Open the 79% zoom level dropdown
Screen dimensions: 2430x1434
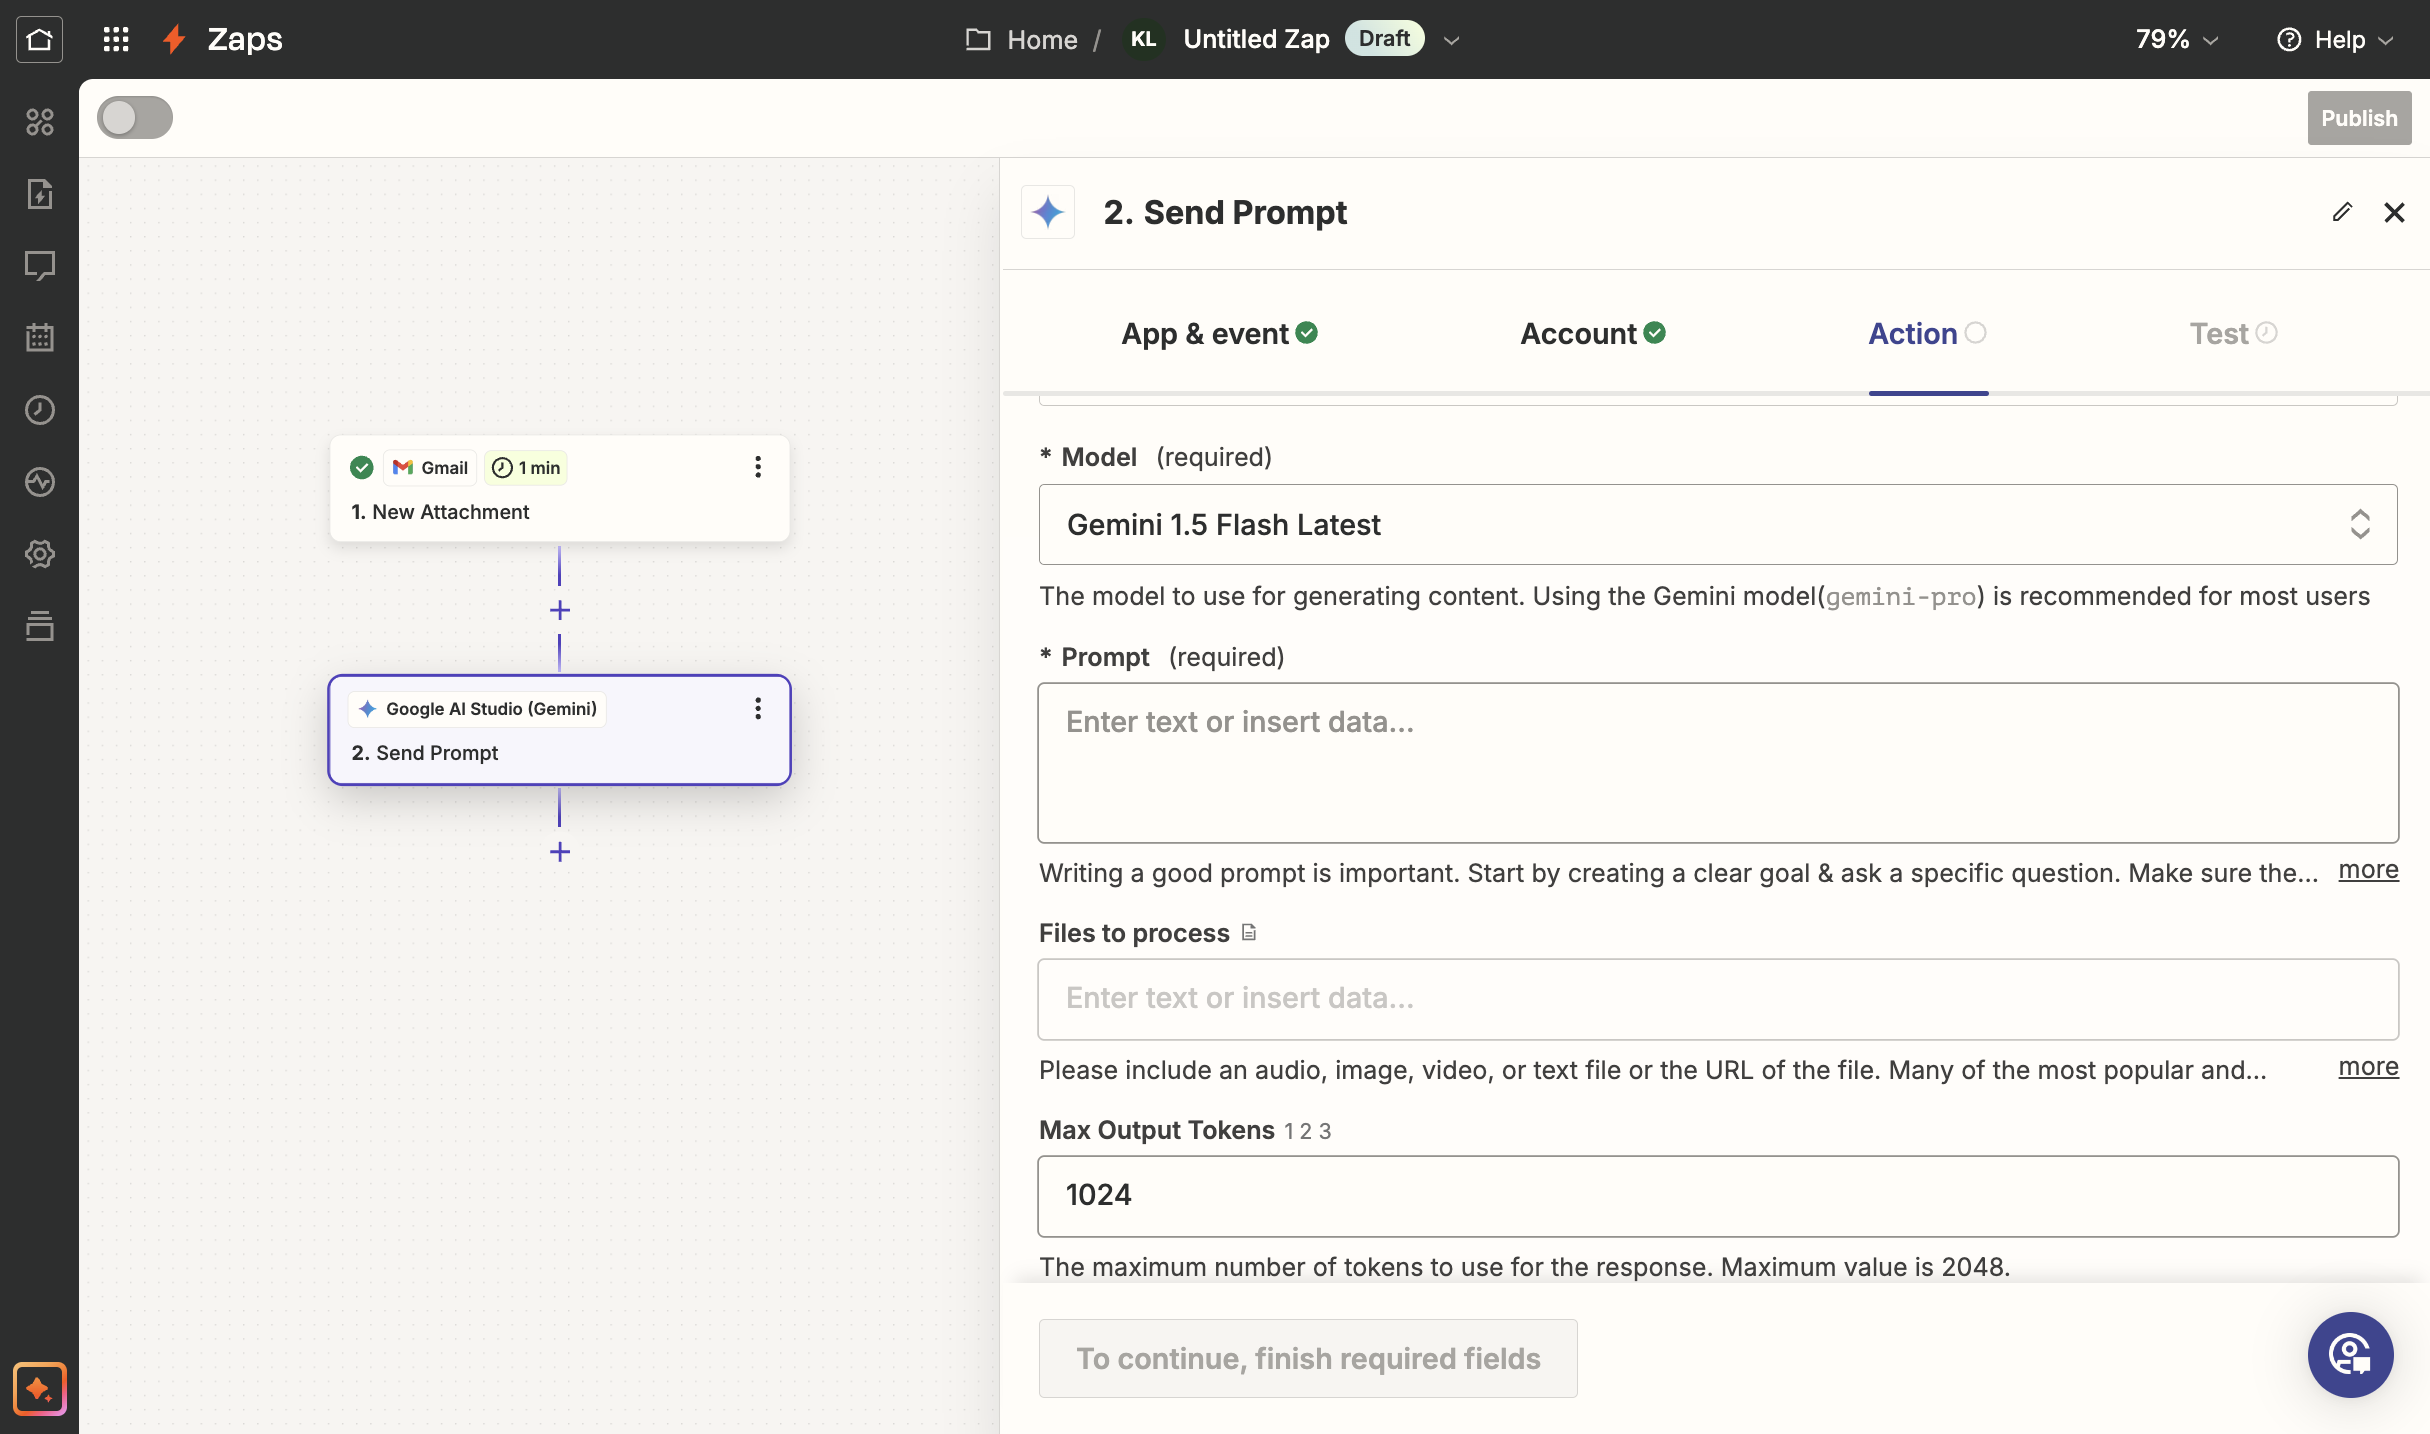click(2177, 39)
